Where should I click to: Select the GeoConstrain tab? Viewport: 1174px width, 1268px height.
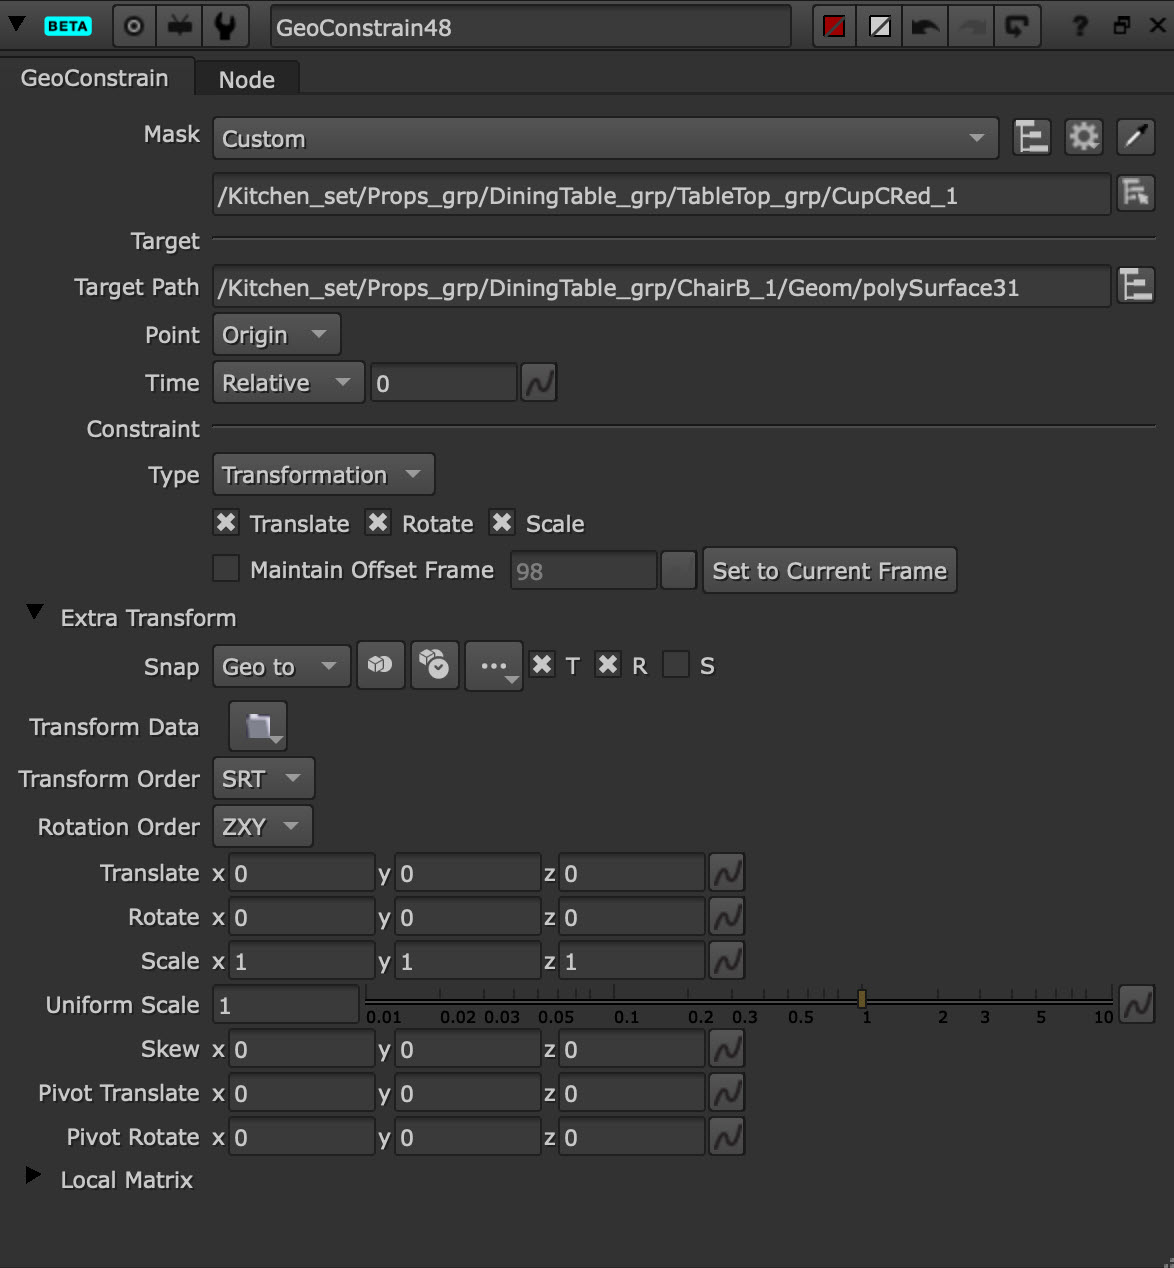[x=95, y=78]
